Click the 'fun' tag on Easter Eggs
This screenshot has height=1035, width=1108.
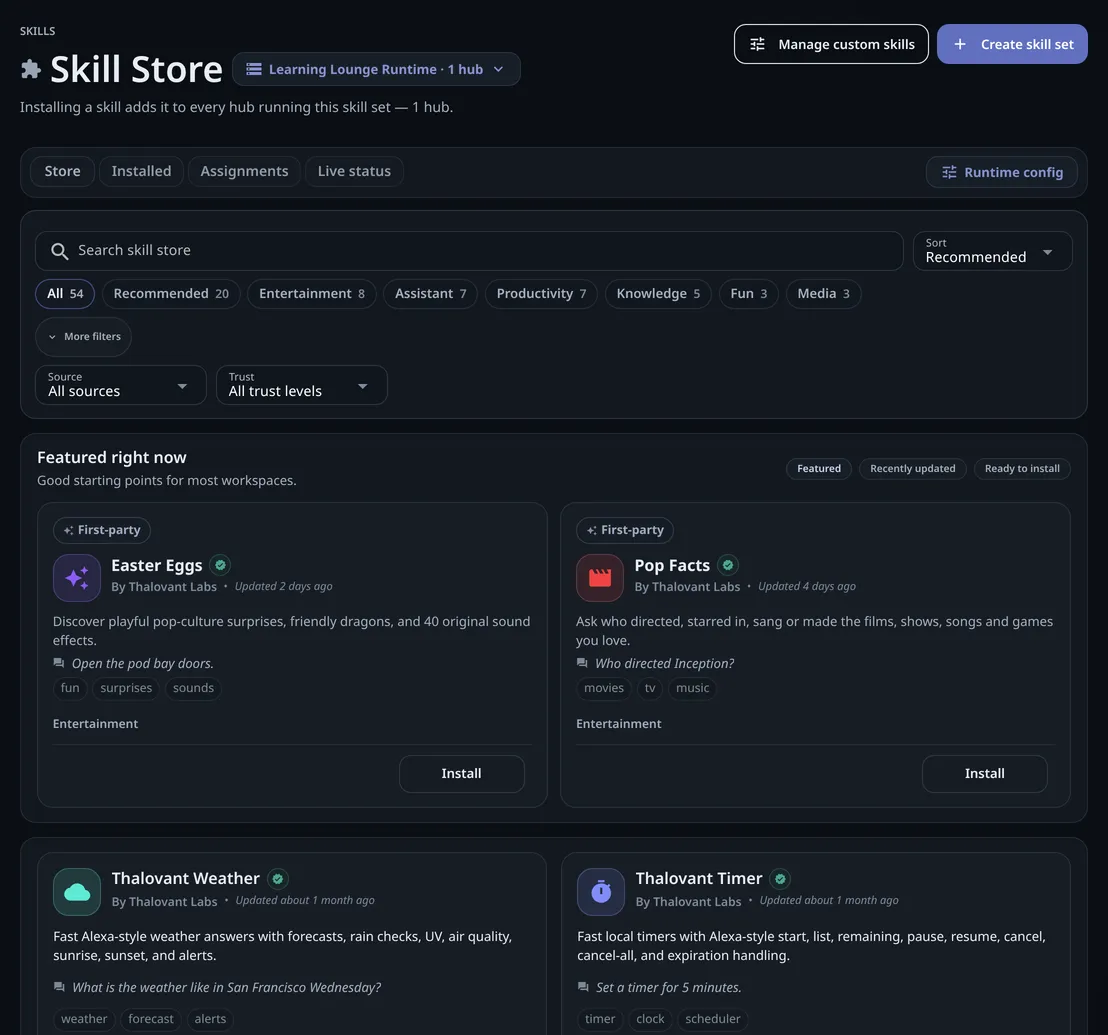click(x=70, y=688)
